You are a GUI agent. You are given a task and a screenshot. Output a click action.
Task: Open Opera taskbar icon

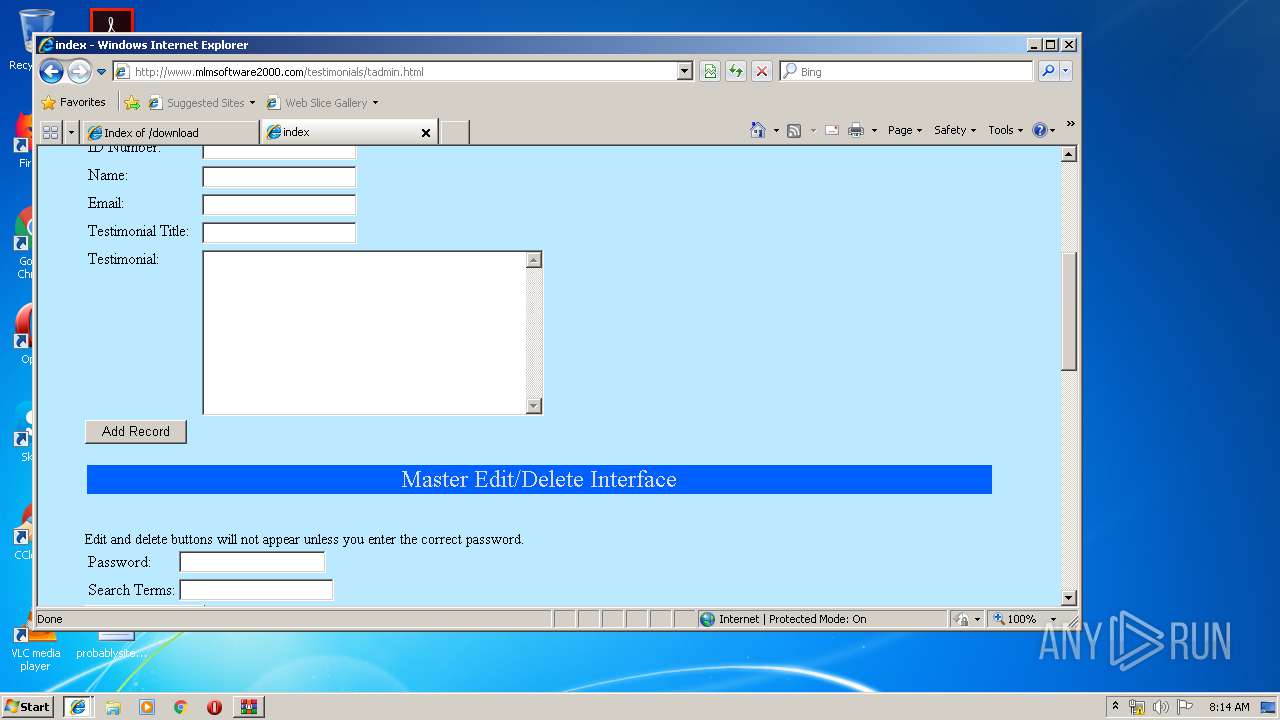click(214, 707)
